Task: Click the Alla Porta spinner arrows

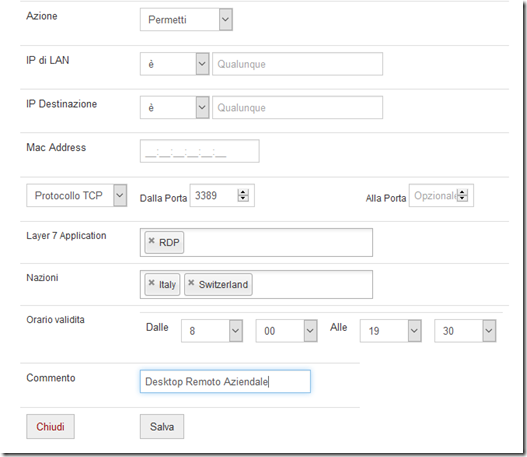Action: 462,195
